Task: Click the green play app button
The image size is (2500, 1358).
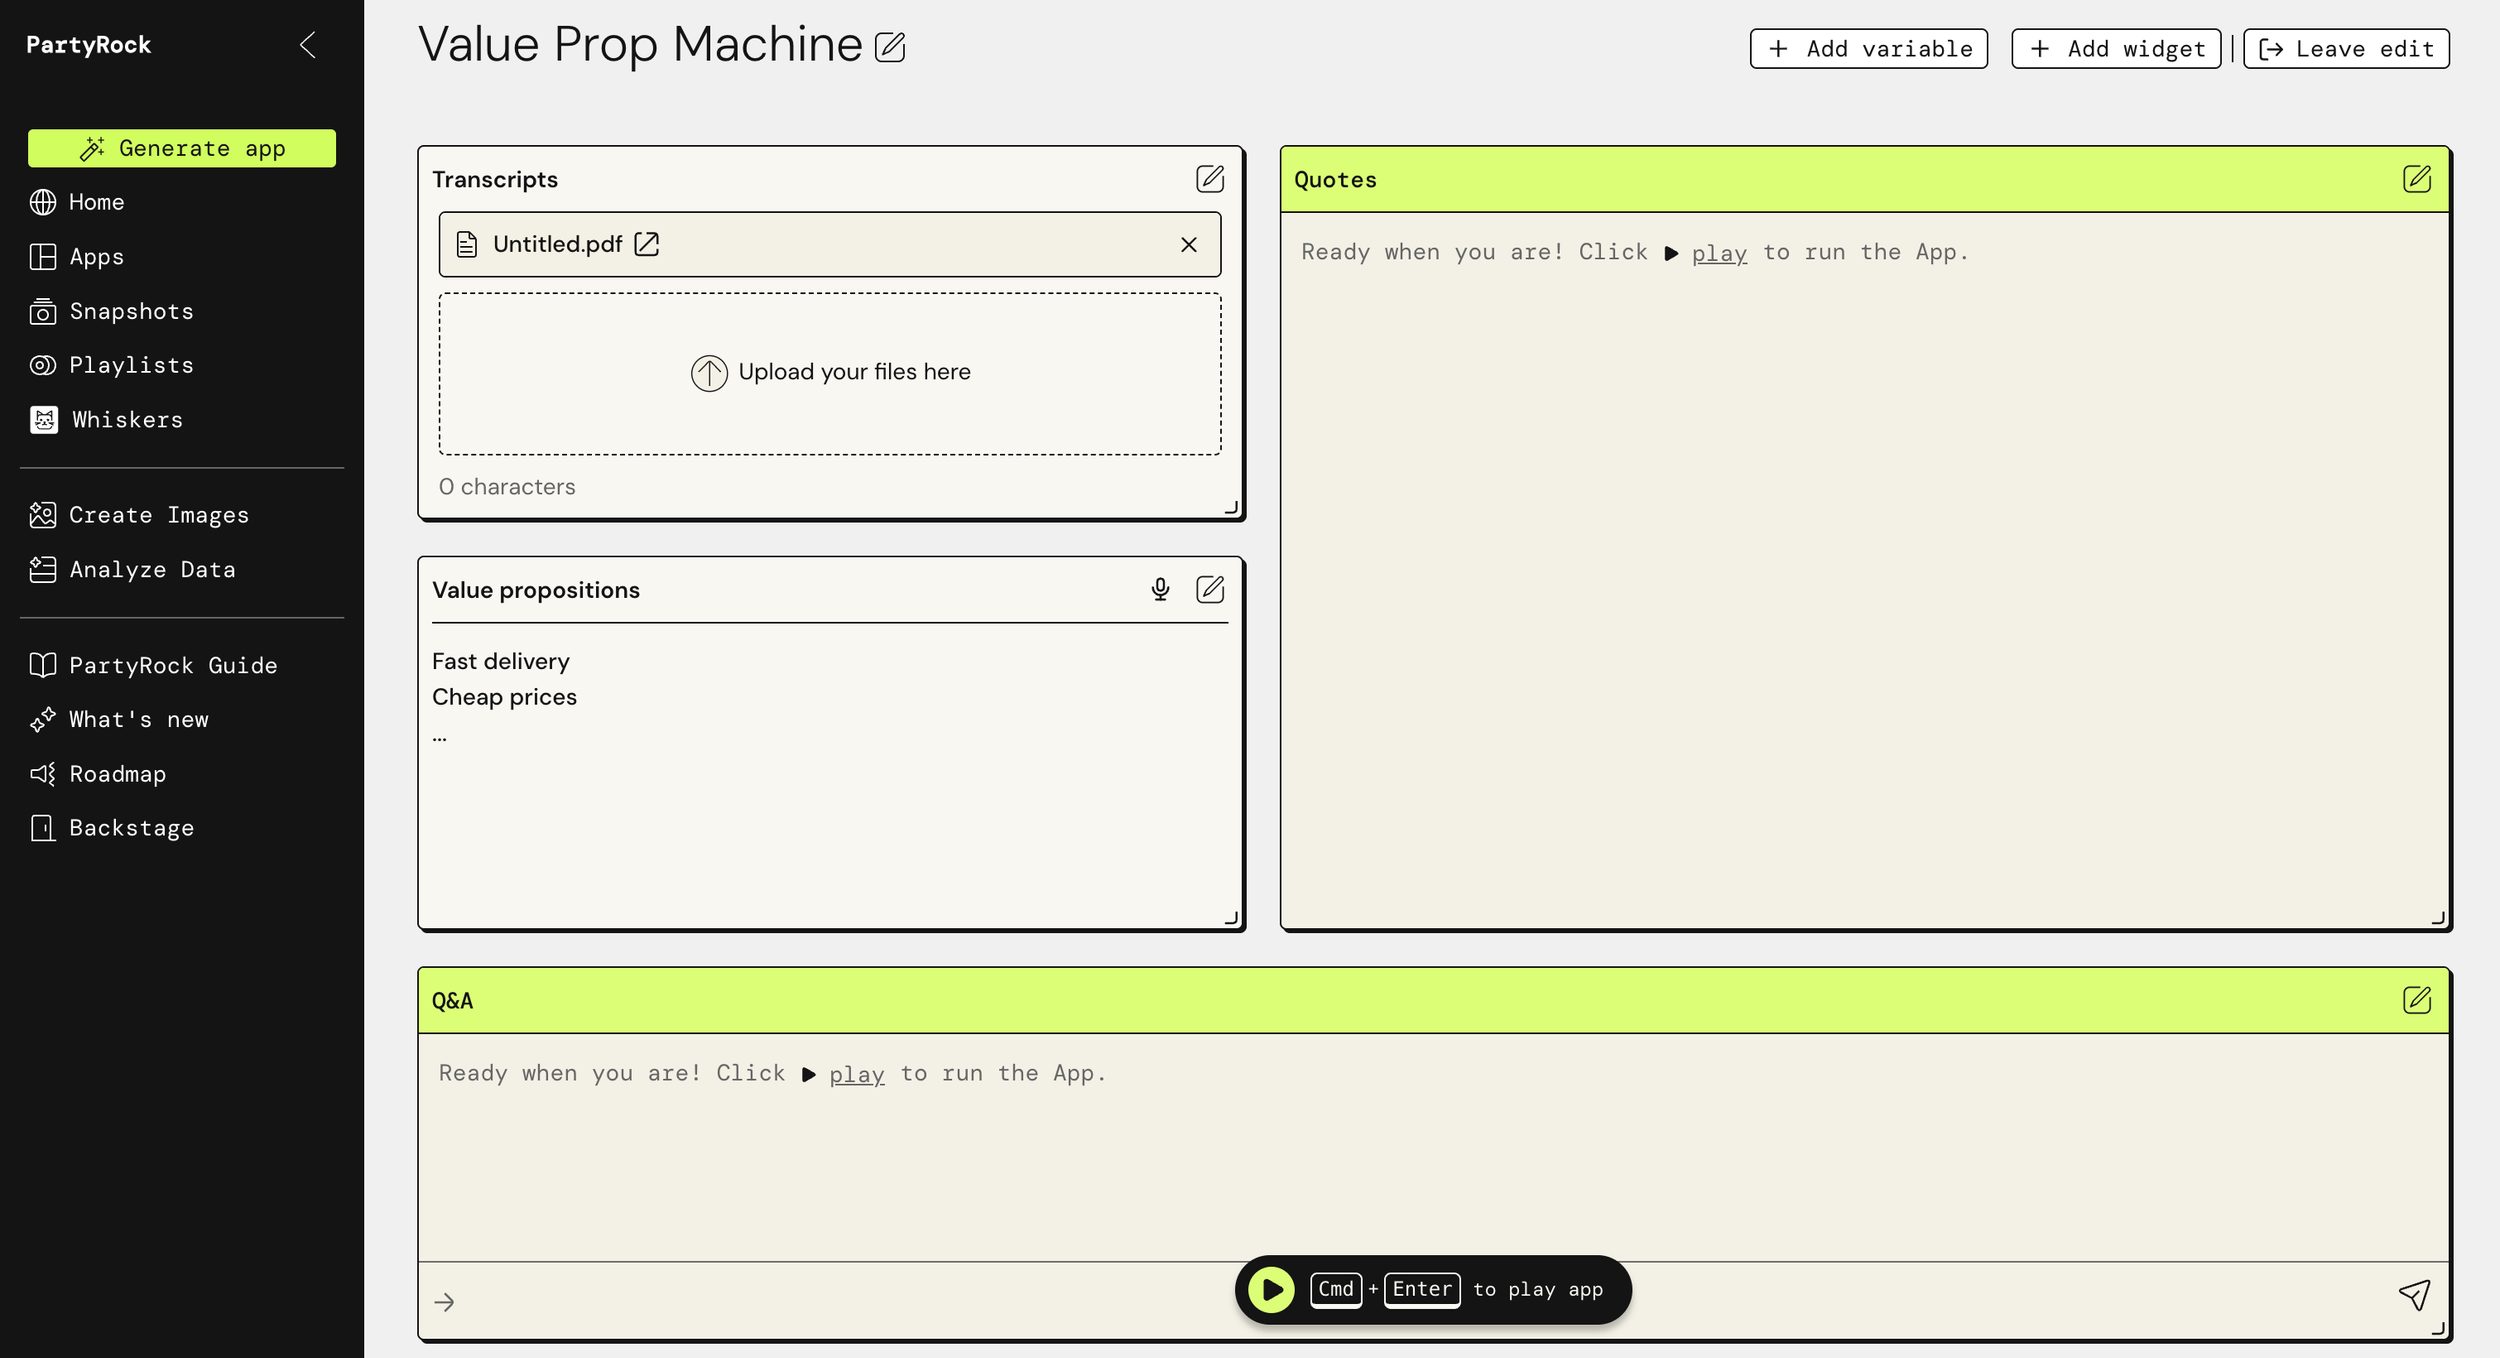Action: pos(1271,1289)
